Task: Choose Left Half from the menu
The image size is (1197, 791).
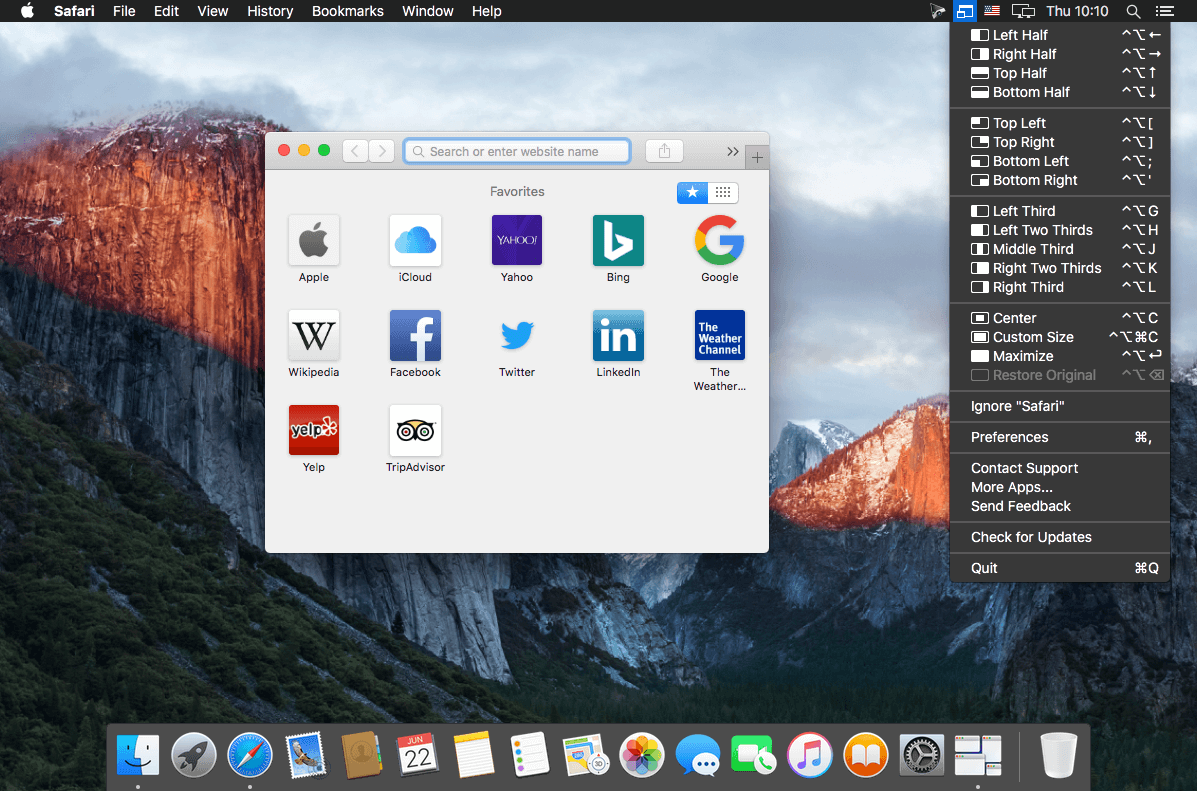Action: click(1060, 35)
